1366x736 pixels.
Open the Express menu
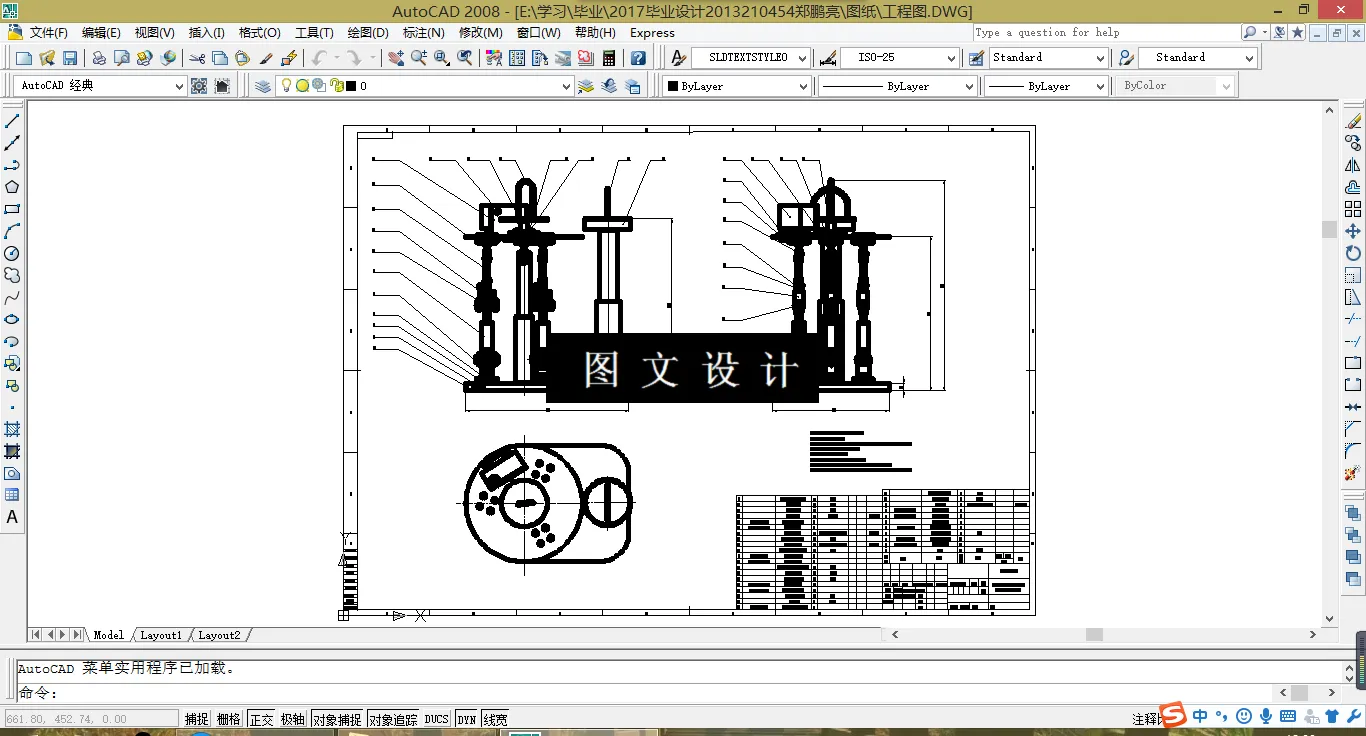tap(652, 33)
